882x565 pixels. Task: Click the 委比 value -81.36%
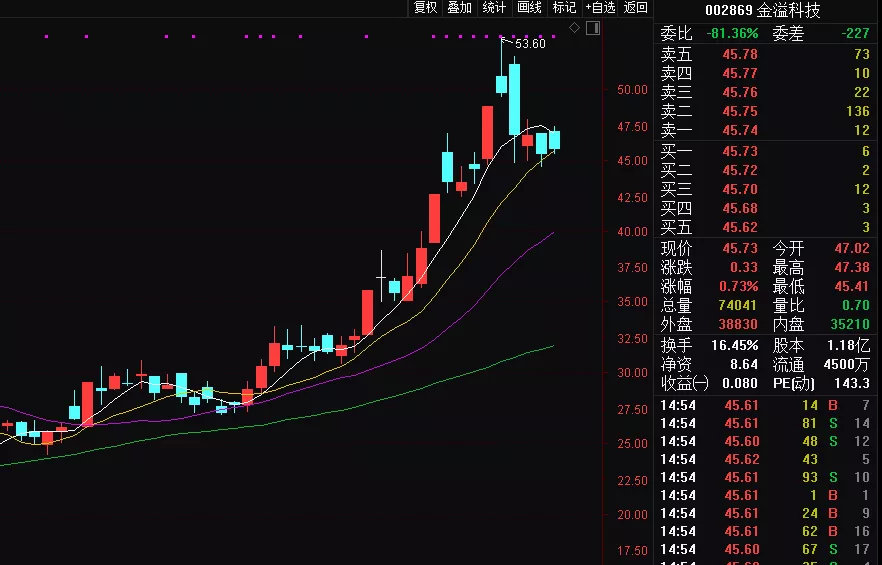pyautogui.click(x=732, y=34)
